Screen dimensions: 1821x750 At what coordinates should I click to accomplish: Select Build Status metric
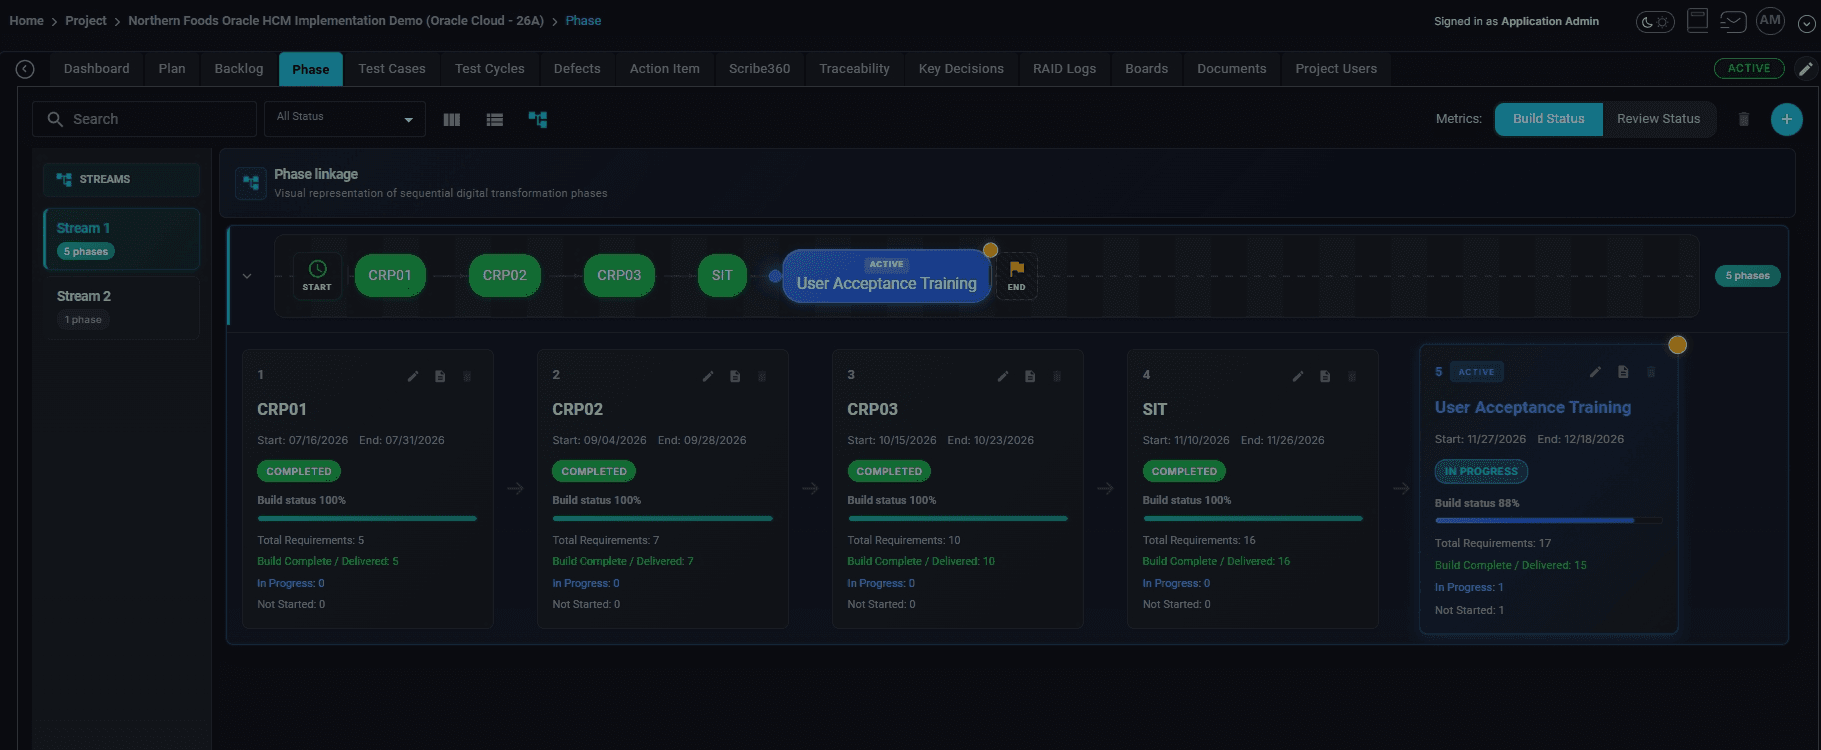[x=1549, y=119]
